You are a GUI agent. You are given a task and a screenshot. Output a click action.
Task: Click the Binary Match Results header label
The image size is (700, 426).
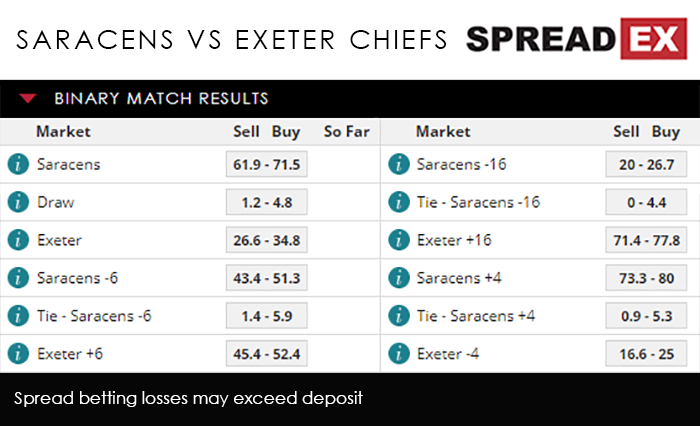pos(161,98)
